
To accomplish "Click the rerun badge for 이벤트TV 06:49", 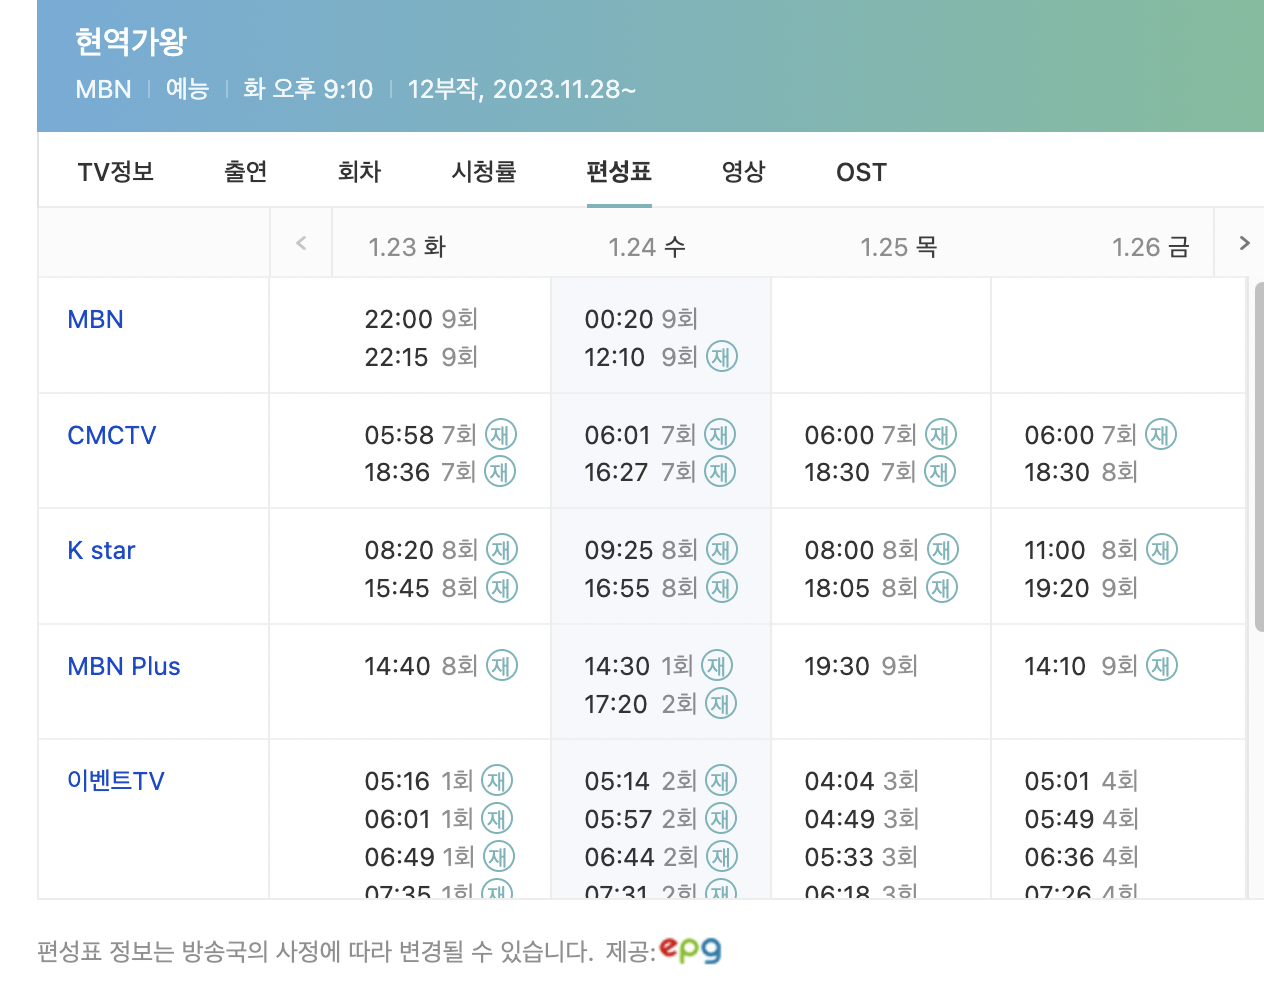I will 499,857.
